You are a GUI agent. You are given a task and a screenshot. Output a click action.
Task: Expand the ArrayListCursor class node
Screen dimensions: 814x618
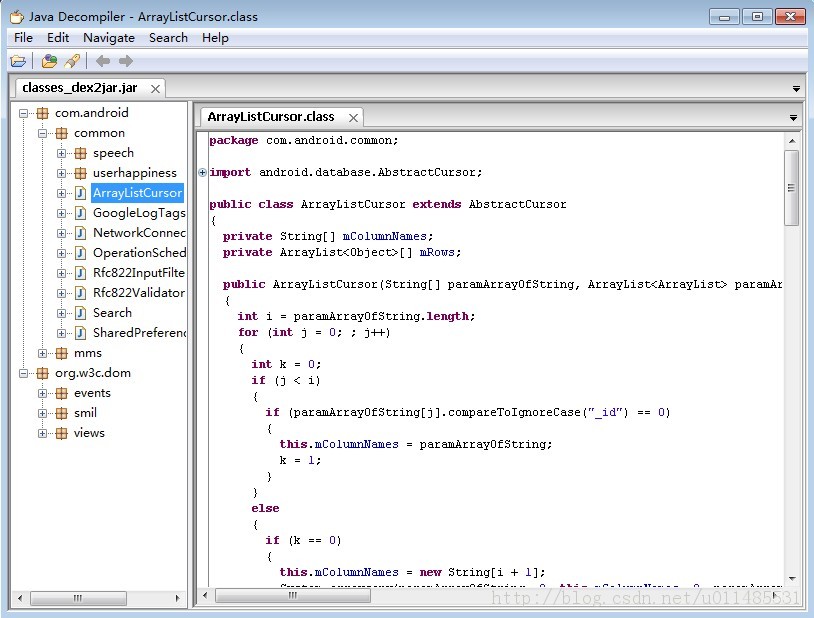tap(61, 193)
